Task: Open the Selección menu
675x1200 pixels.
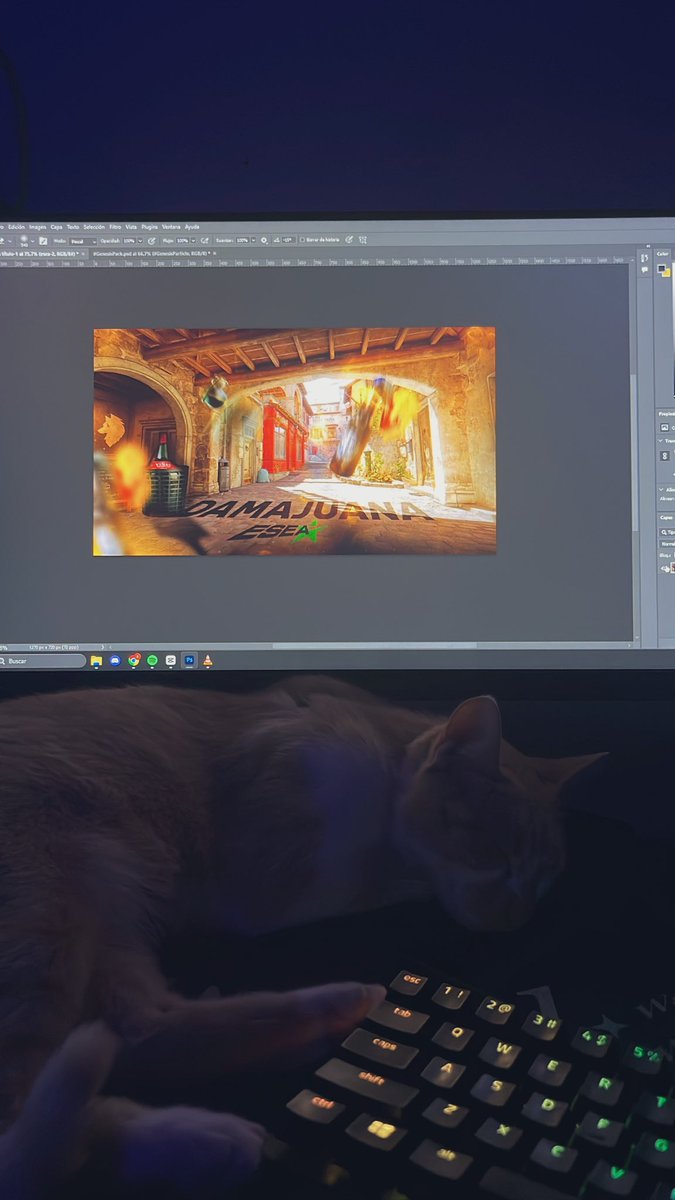Action: [x=94, y=227]
